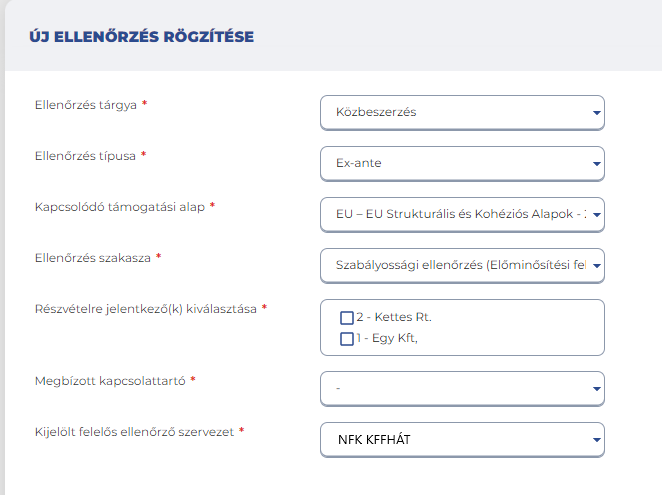
Task: Click the Új ellenőrzés rögzítése heading
Action: 142,36
